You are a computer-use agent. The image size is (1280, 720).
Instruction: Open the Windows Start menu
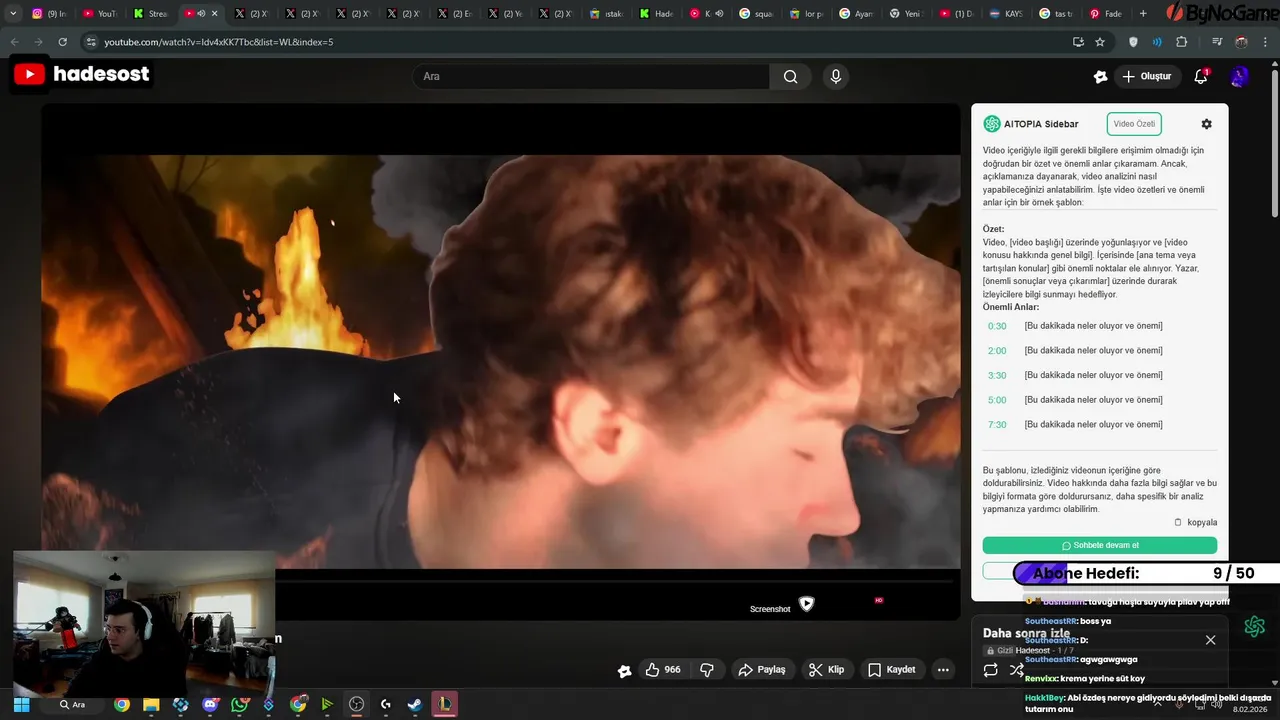pyautogui.click(x=21, y=705)
